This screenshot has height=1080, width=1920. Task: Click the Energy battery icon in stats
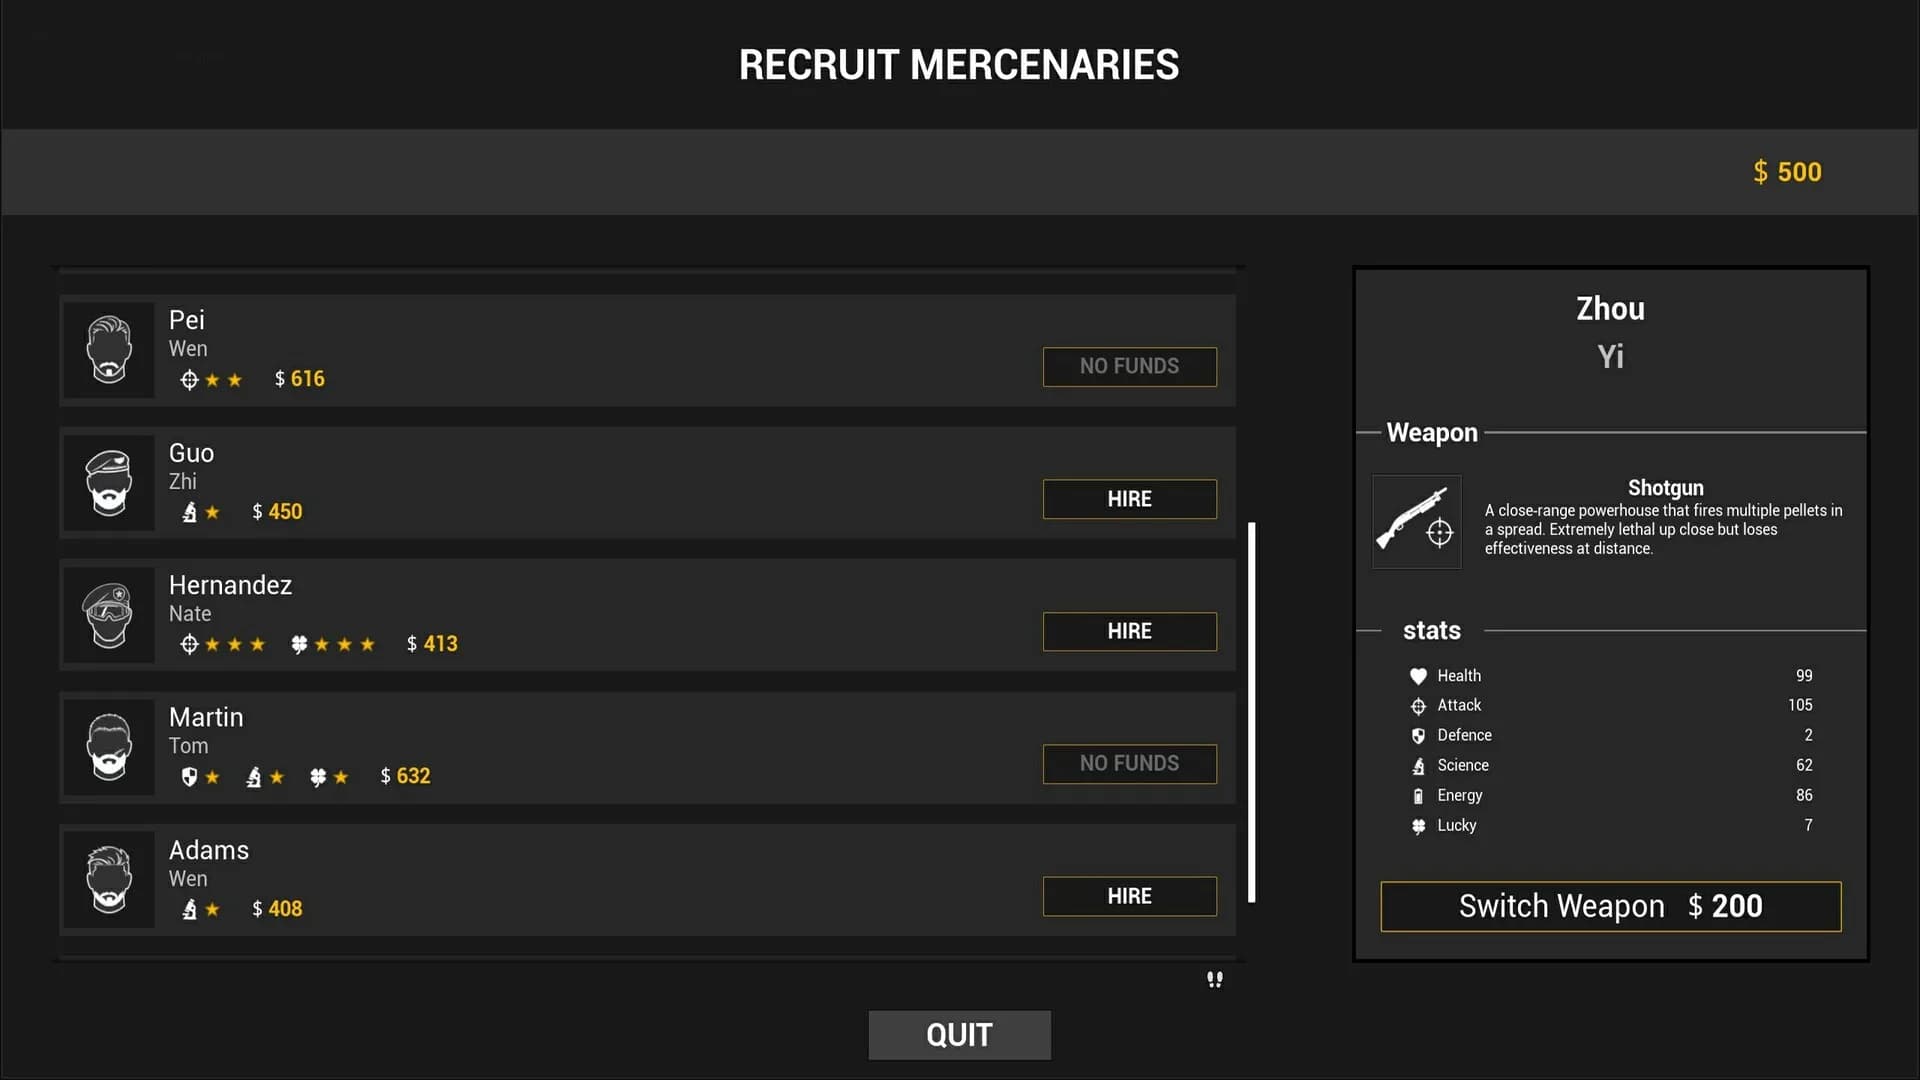[x=1418, y=796]
